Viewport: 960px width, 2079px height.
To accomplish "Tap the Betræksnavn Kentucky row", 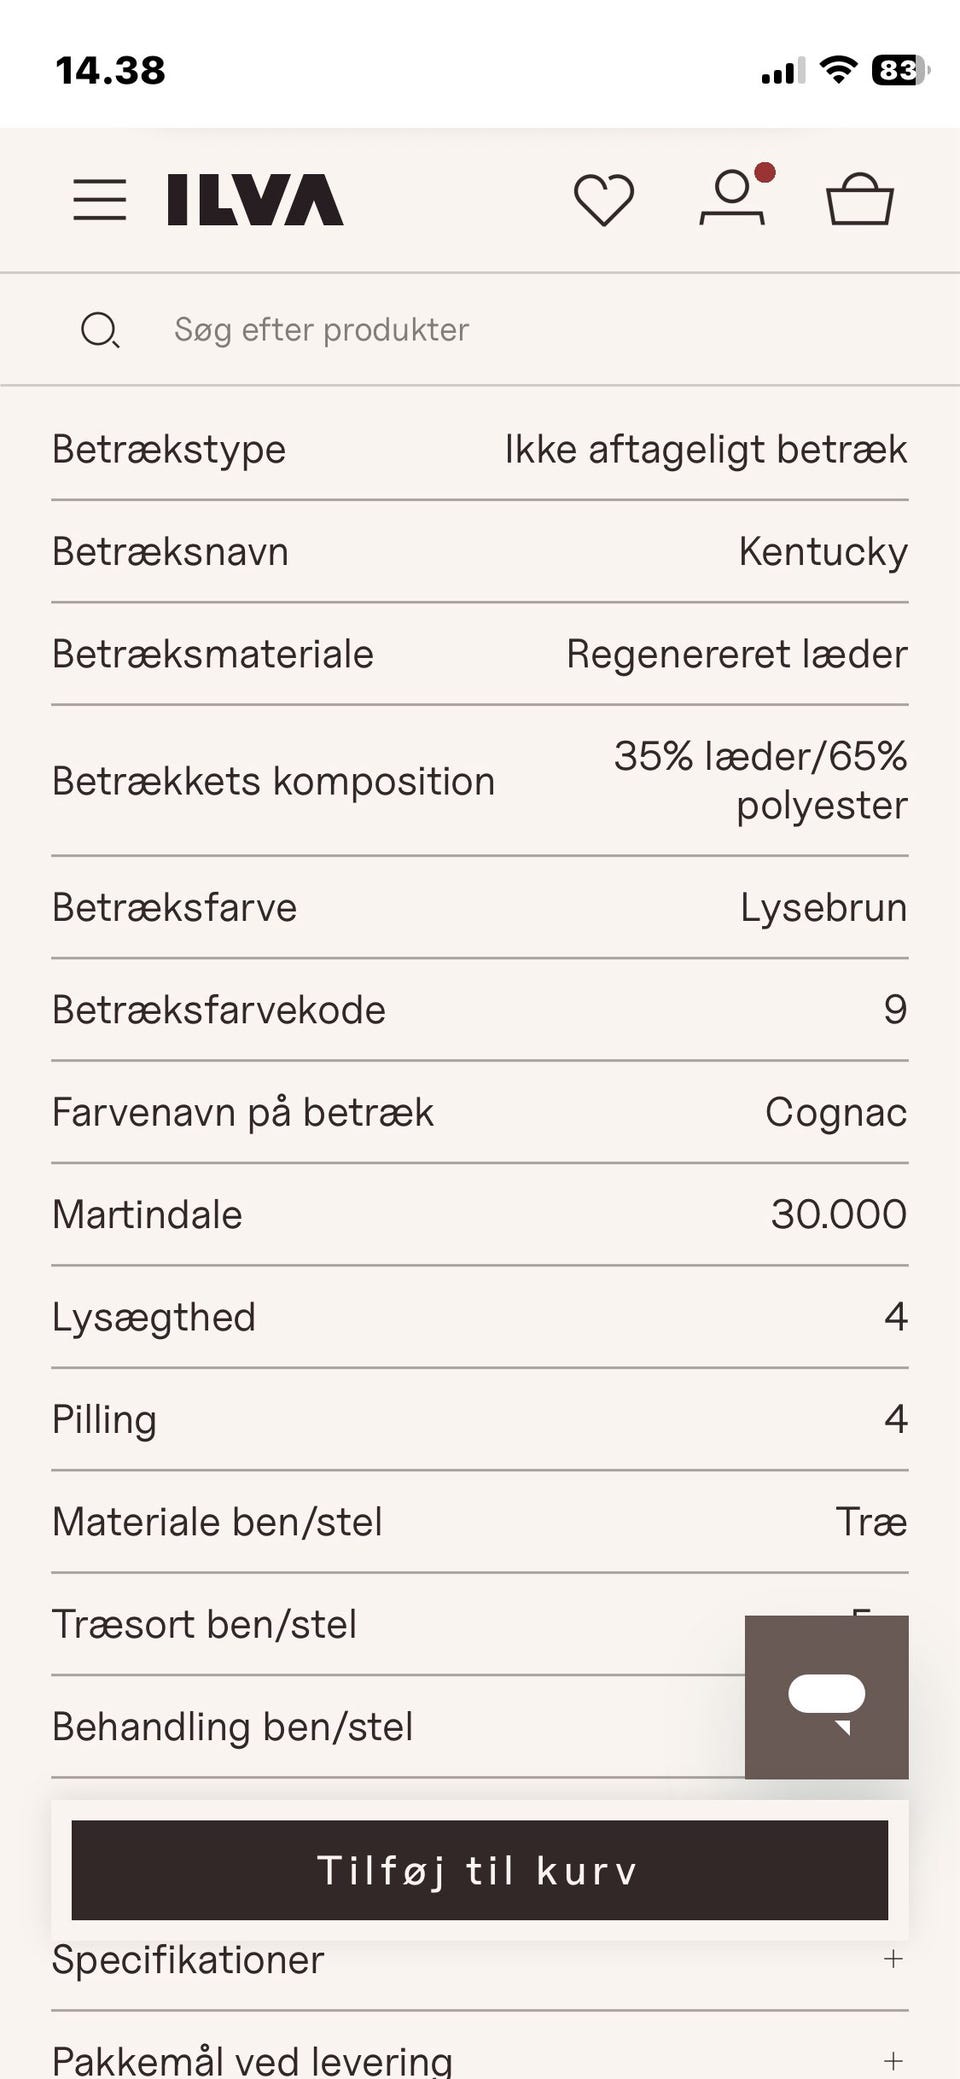I will pos(480,552).
